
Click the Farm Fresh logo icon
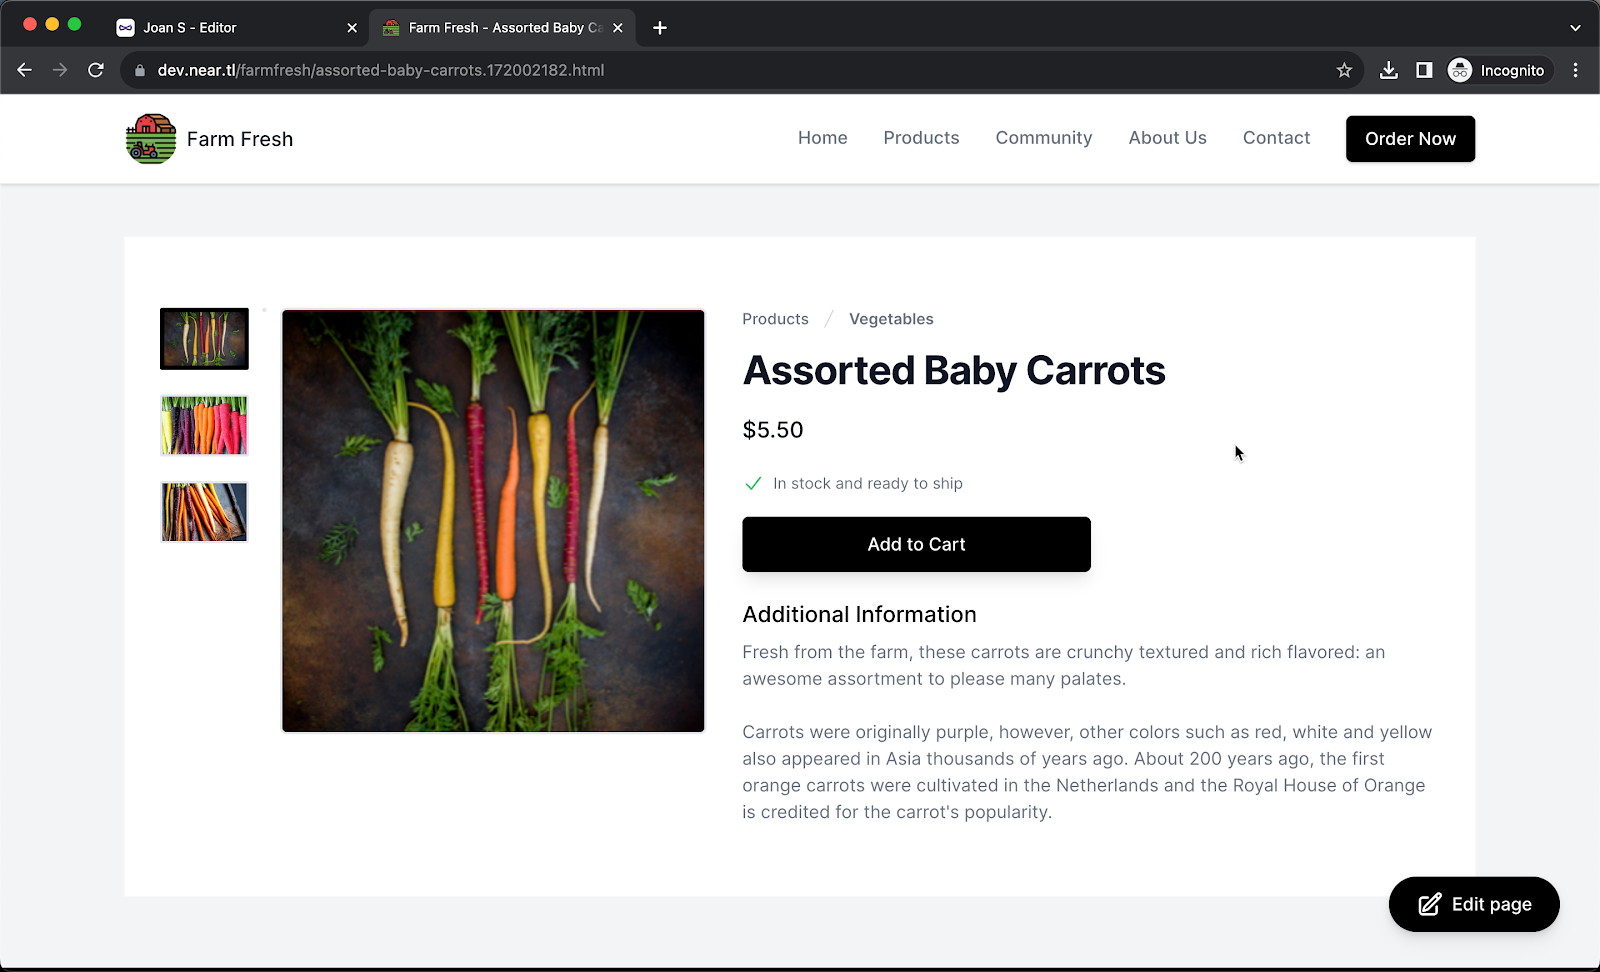click(150, 138)
